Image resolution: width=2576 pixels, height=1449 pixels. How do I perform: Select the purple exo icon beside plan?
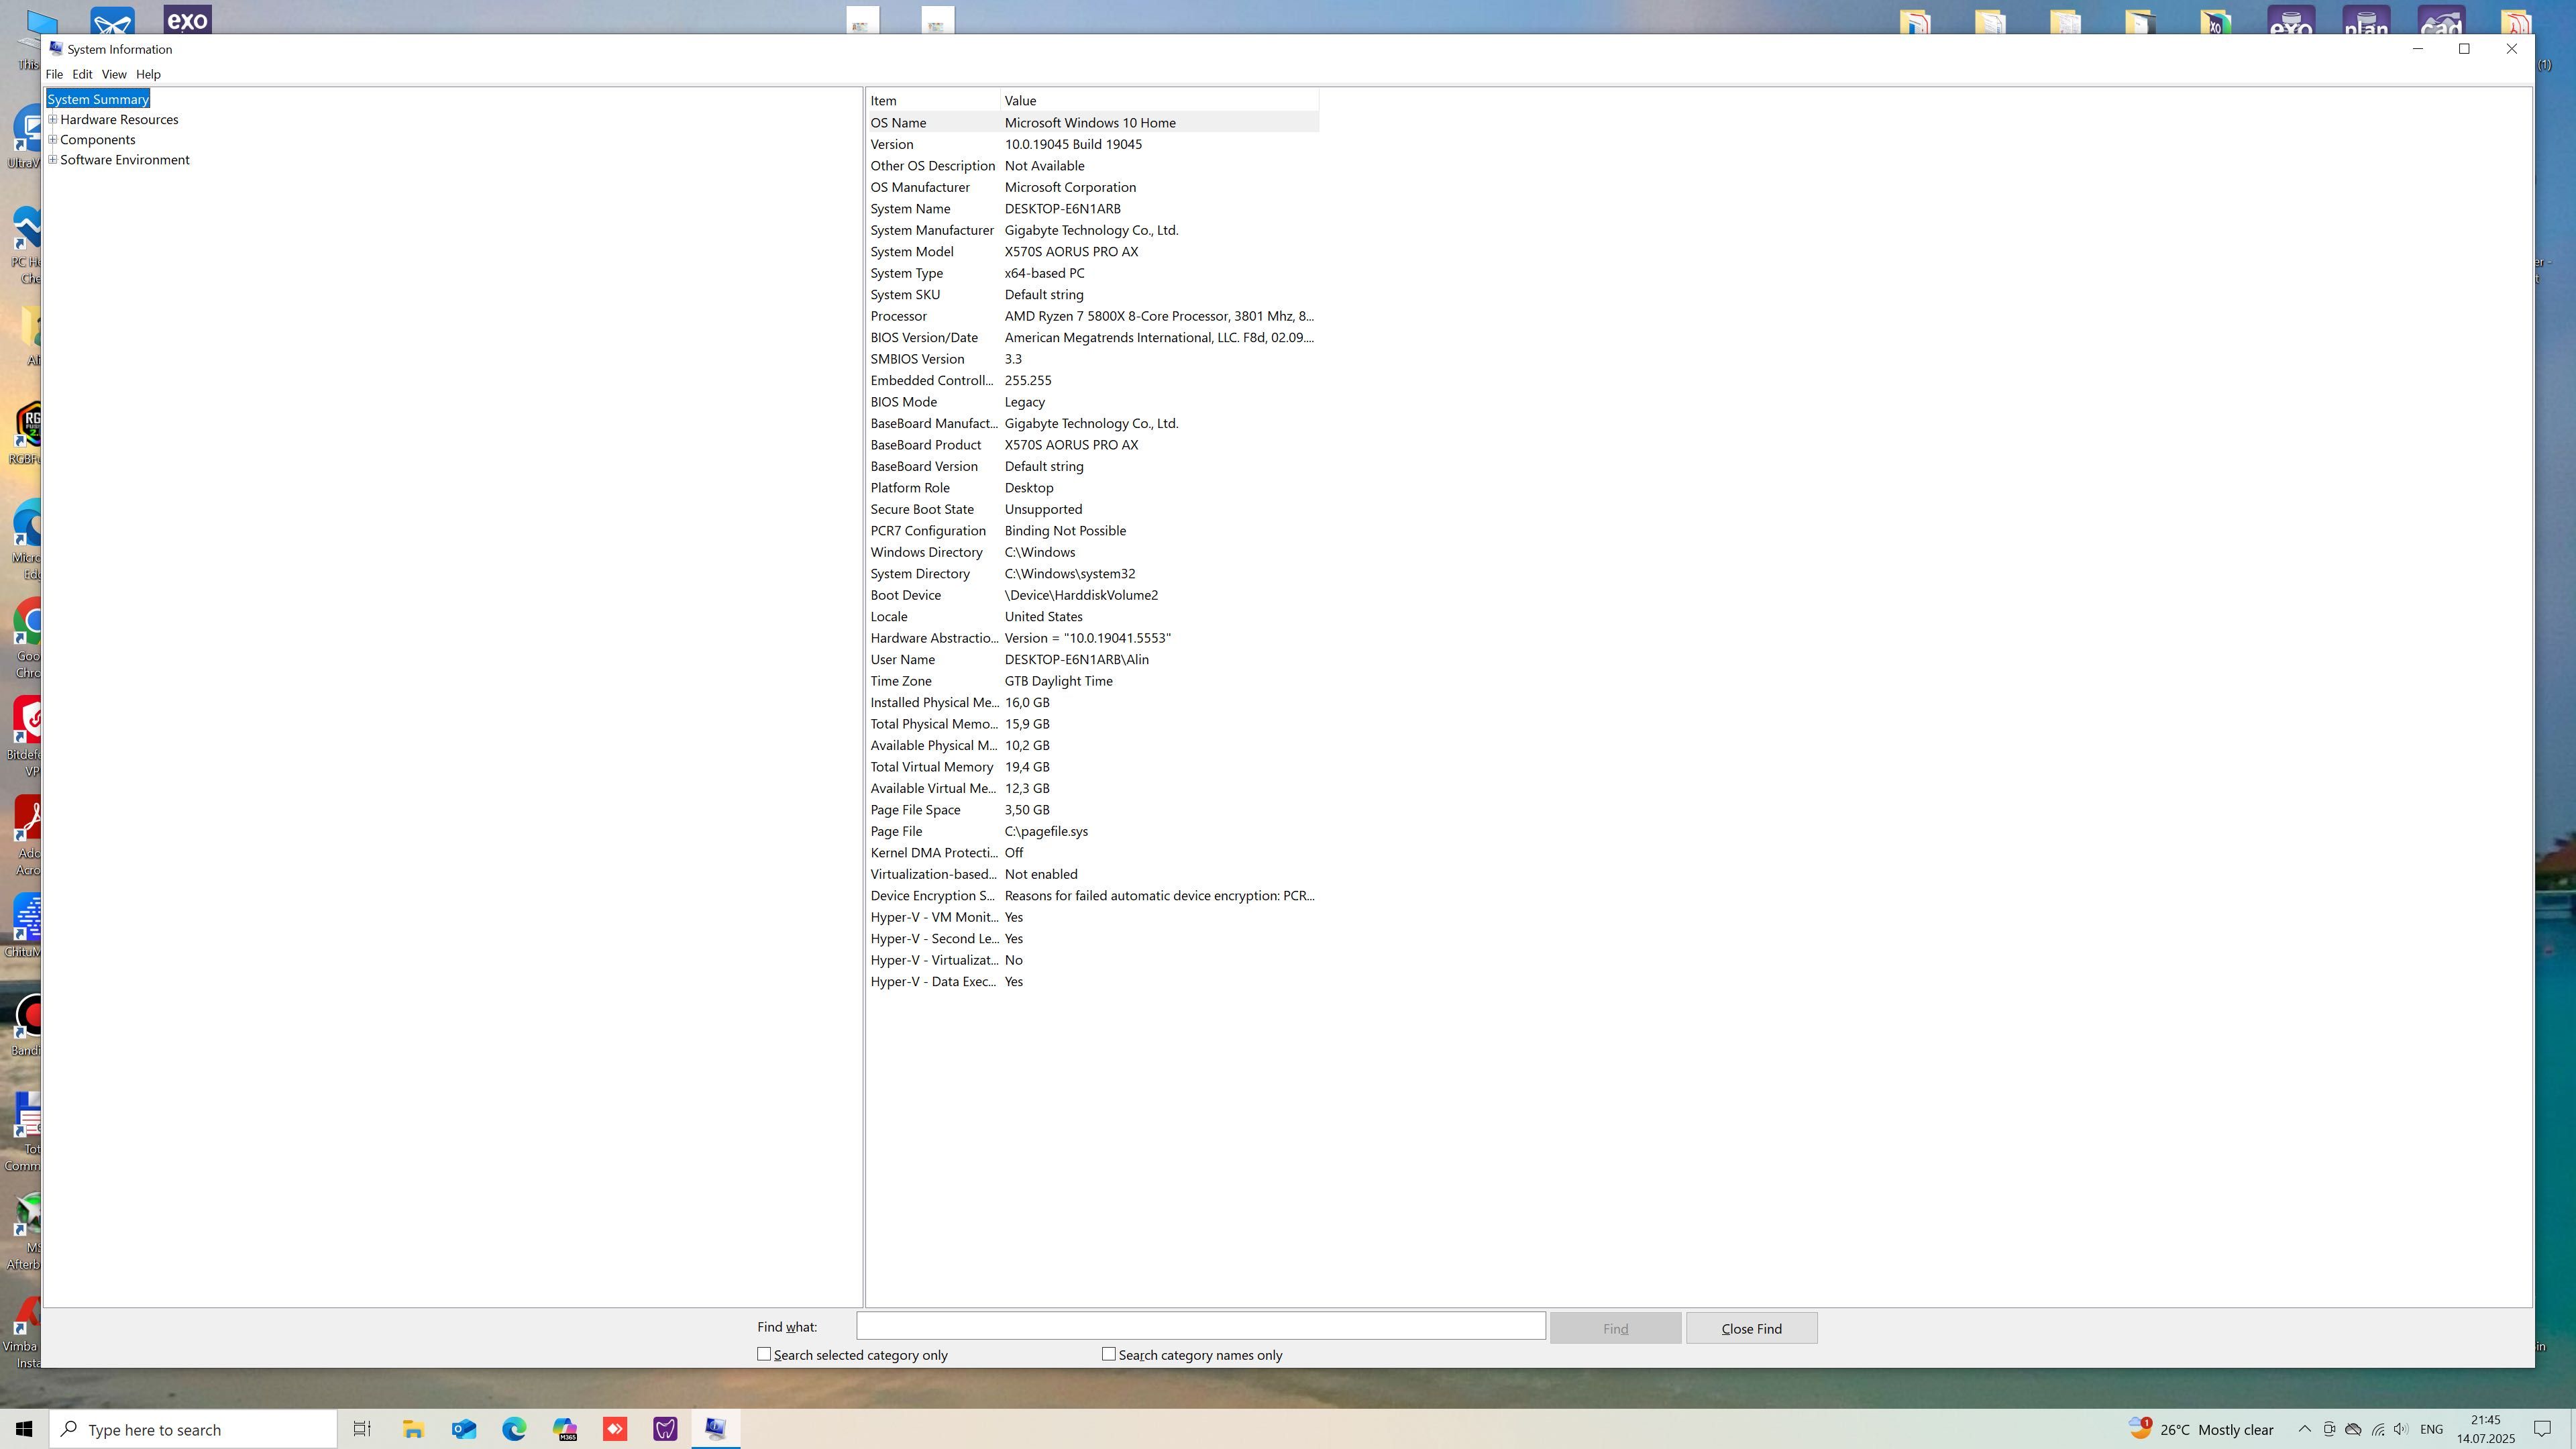(x=2291, y=20)
